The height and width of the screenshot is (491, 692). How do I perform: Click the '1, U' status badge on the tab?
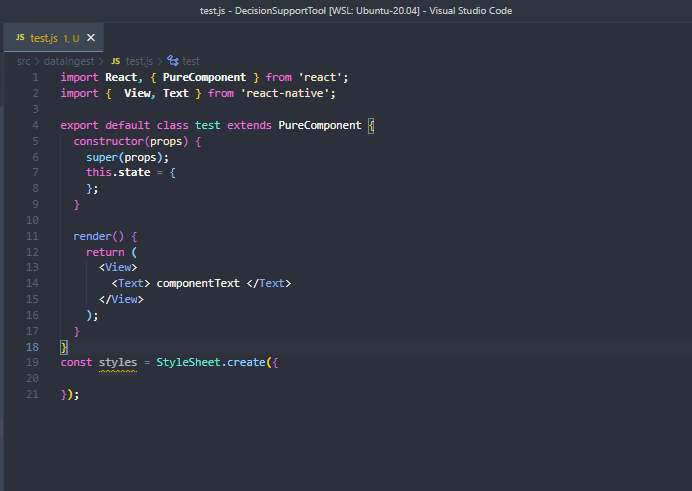pyautogui.click(x=72, y=38)
